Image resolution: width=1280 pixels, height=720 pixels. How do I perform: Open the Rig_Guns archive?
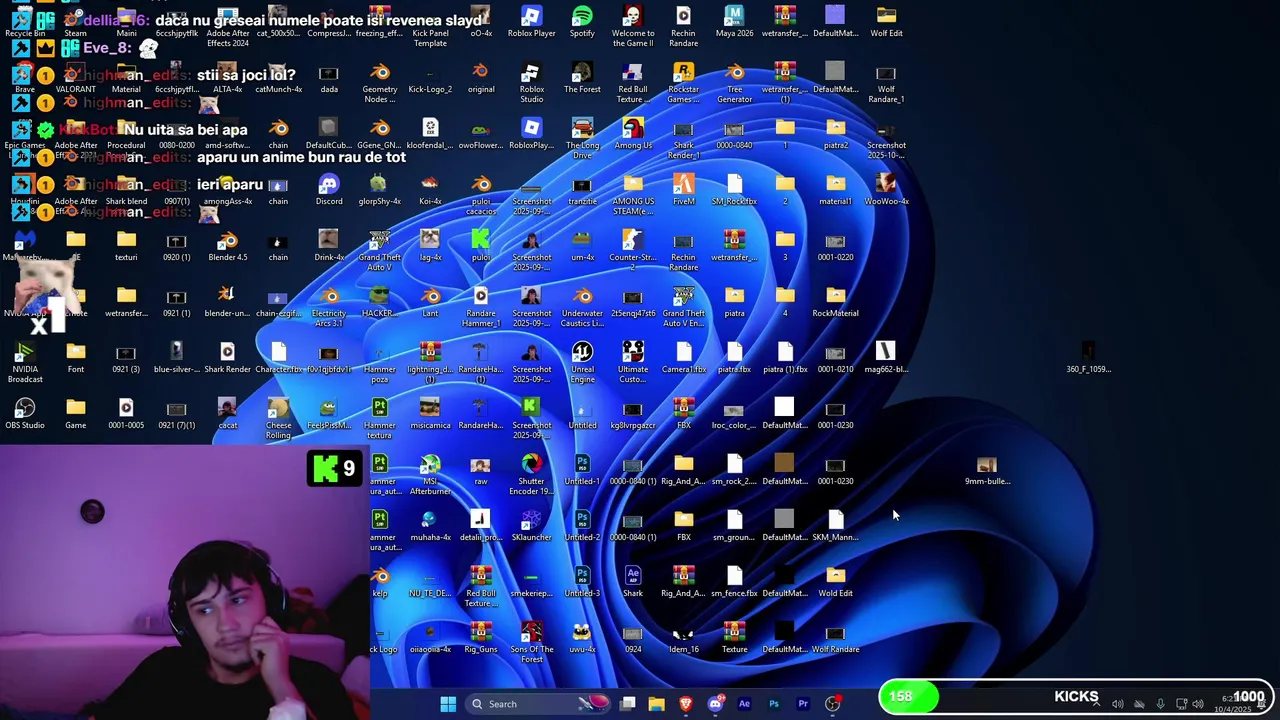tap(481, 638)
